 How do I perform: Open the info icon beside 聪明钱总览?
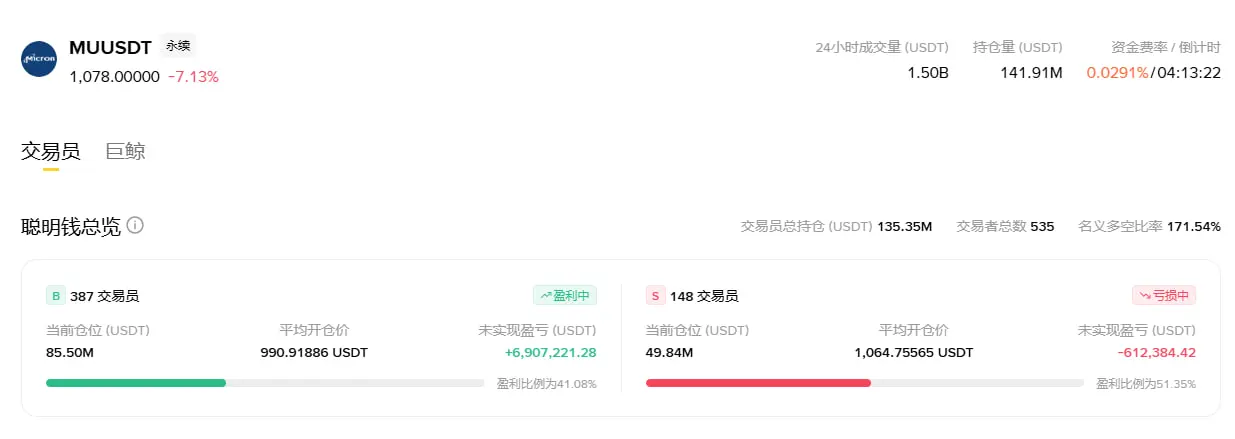point(135,225)
